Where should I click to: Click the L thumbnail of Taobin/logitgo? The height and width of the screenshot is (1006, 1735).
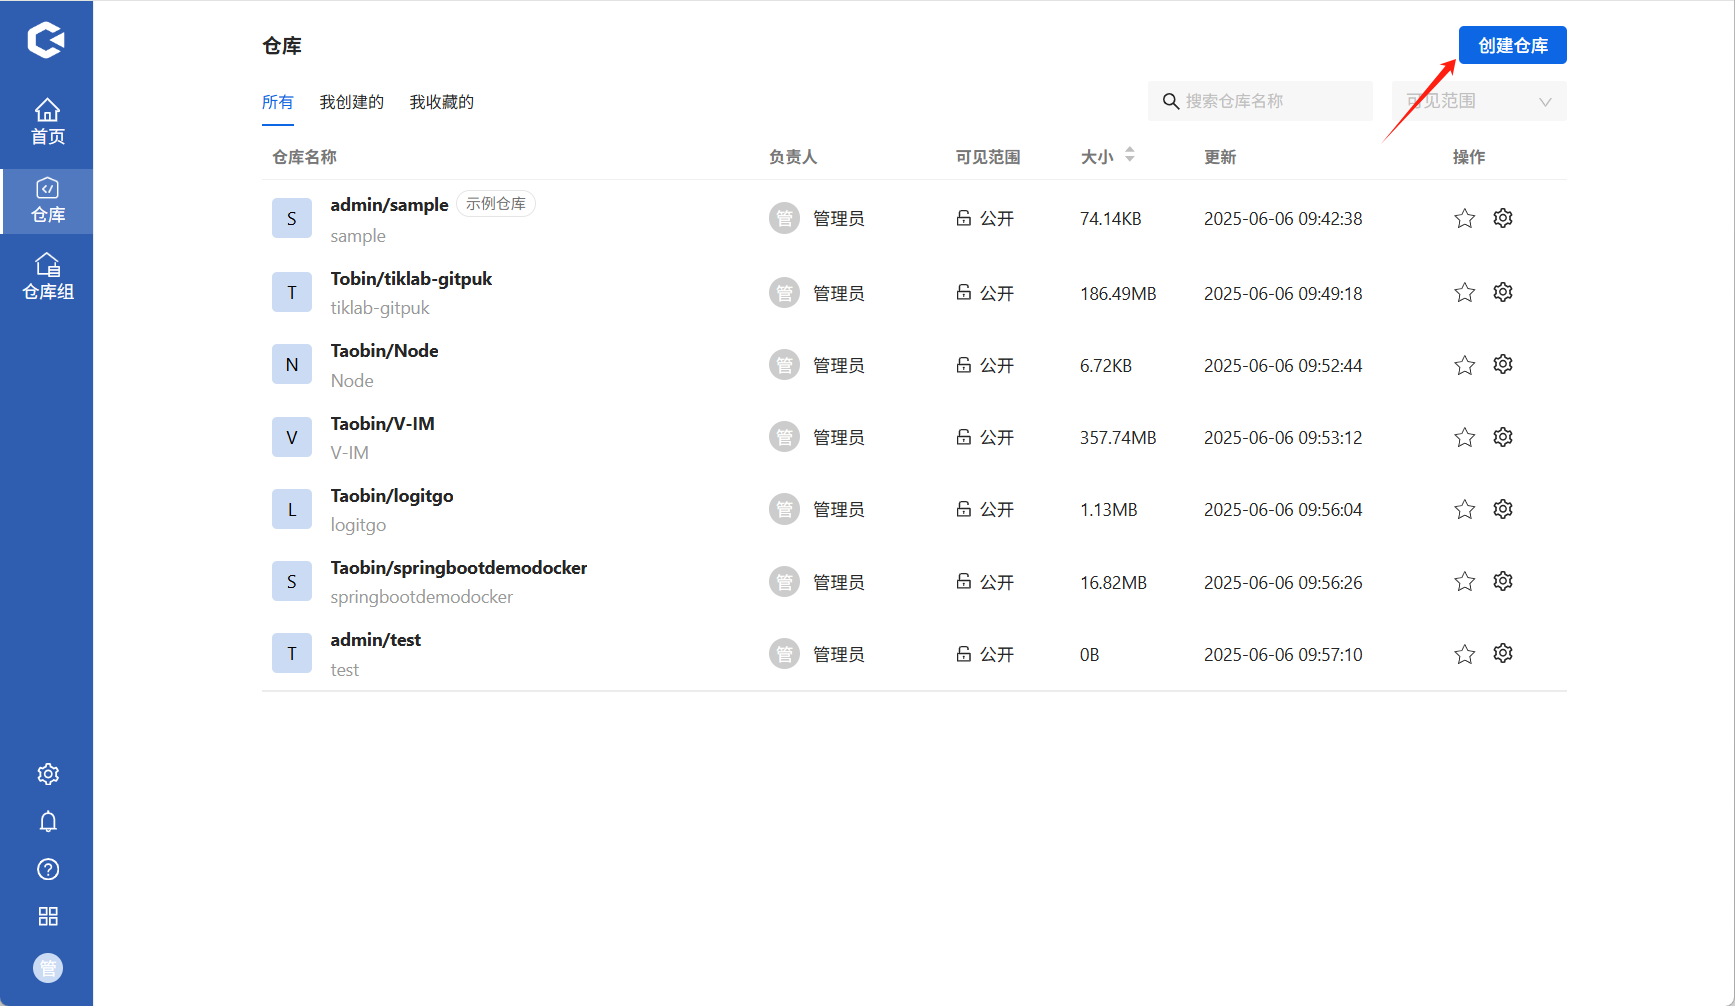point(292,509)
